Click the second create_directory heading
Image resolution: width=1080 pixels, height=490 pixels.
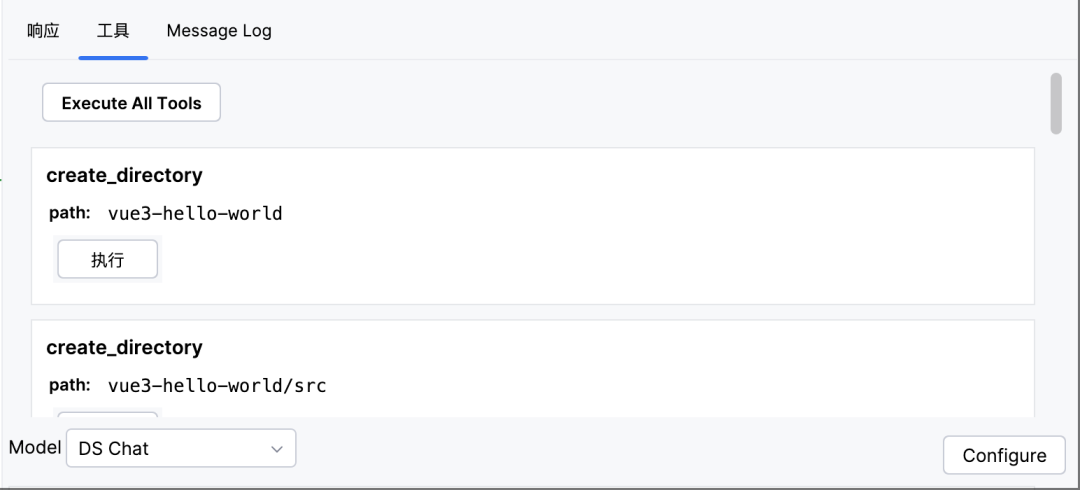125,348
